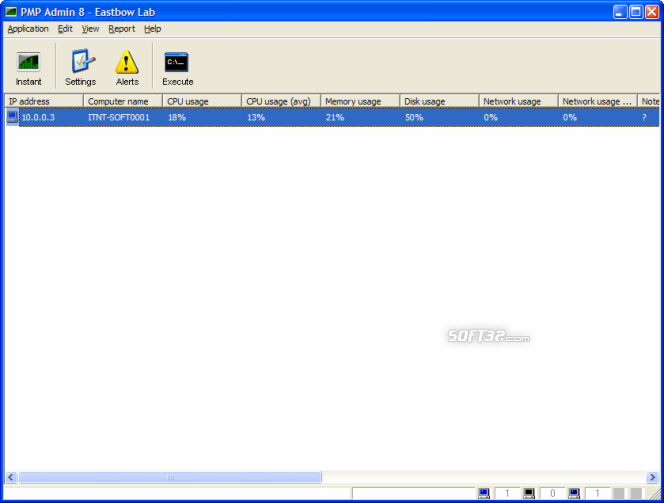Click the 50% disk usage value
Screen dimensions: 664x503
tap(414, 117)
